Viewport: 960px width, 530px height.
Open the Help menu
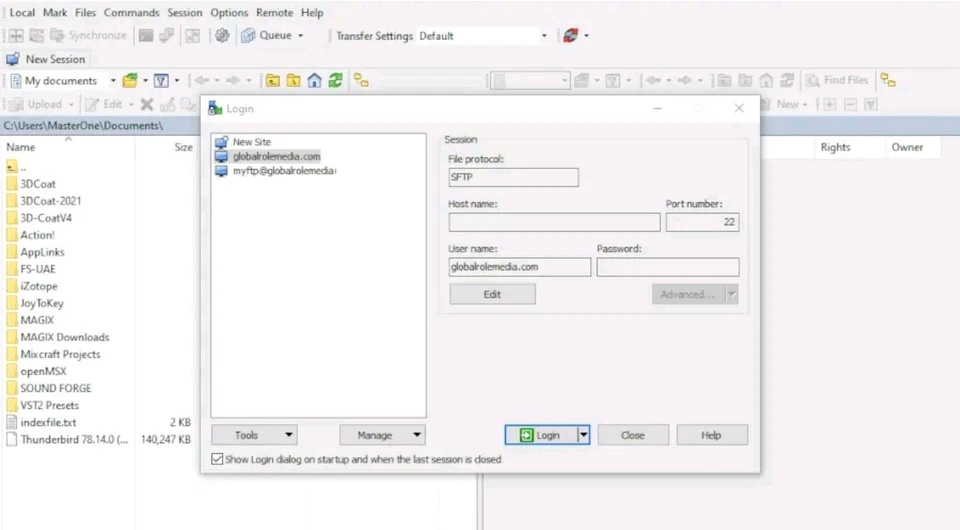click(312, 12)
